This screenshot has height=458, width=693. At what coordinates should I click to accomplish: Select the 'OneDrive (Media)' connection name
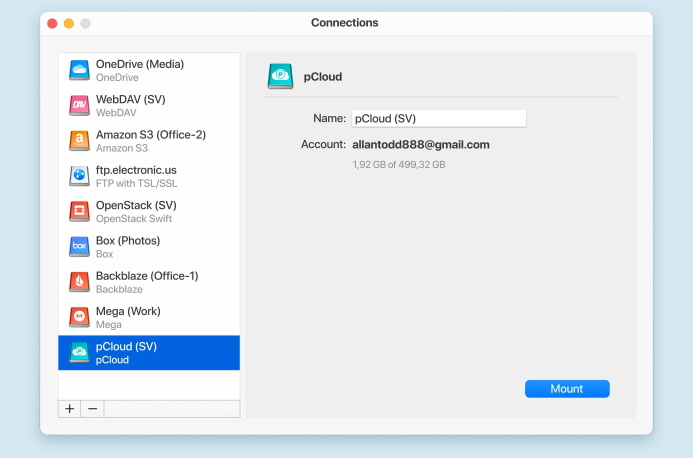(x=140, y=64)
